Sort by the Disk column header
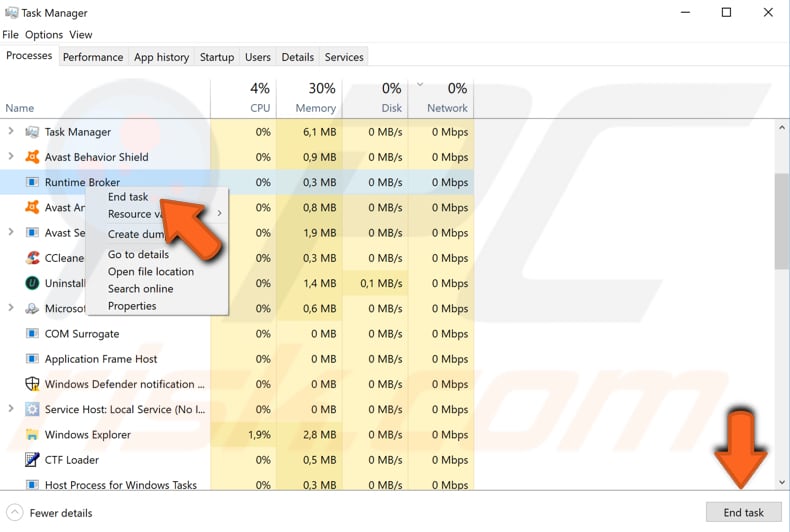790x532 pixels. [x=375, y=98]
